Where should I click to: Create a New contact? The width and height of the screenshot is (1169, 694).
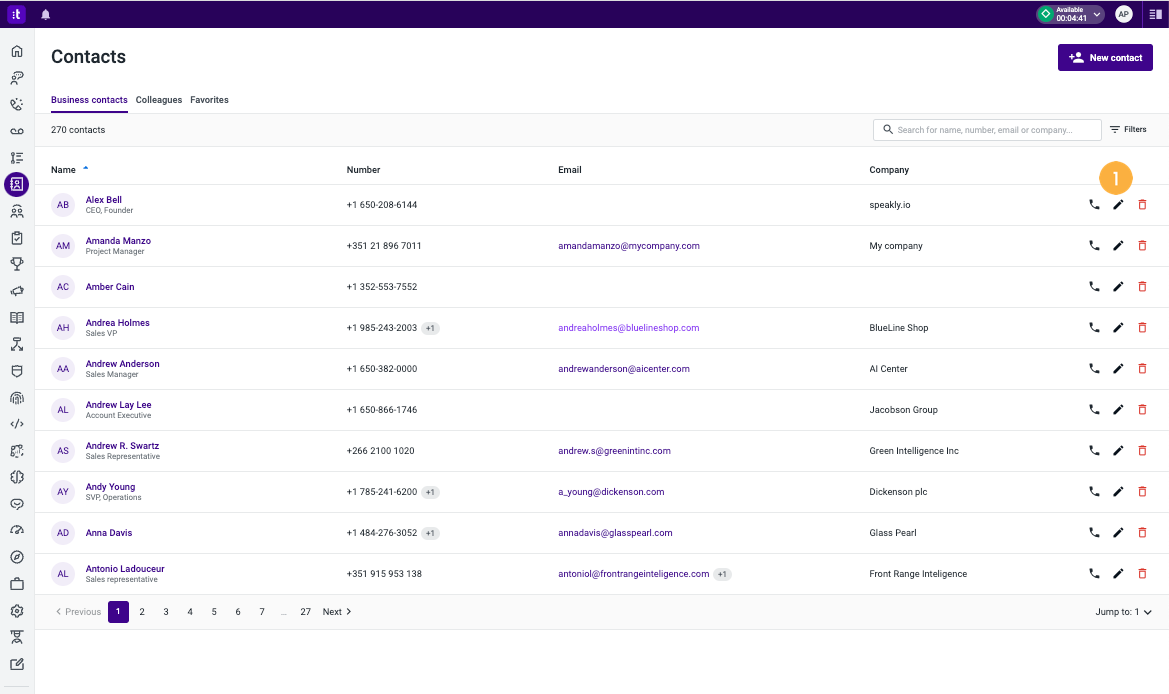(1105, 57)
